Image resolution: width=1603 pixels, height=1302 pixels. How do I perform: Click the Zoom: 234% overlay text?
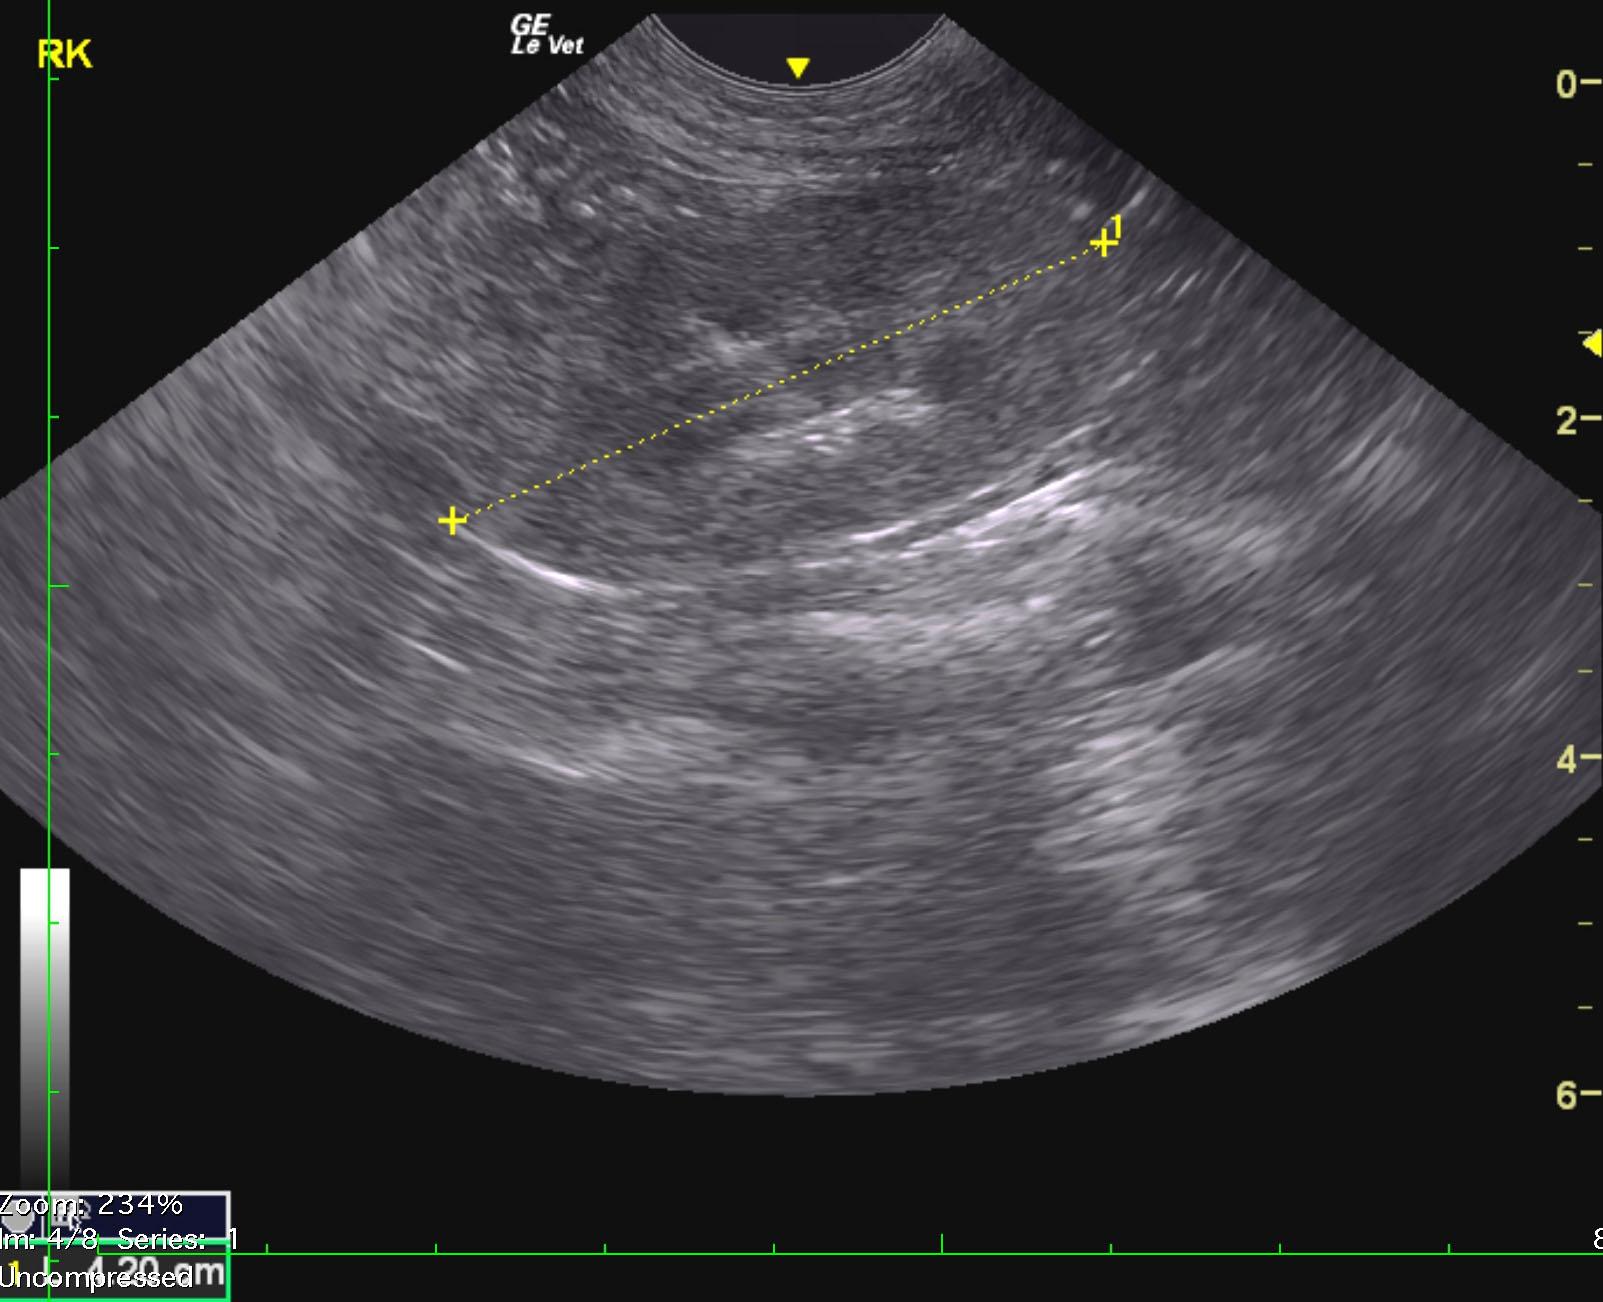[92, 1203]
